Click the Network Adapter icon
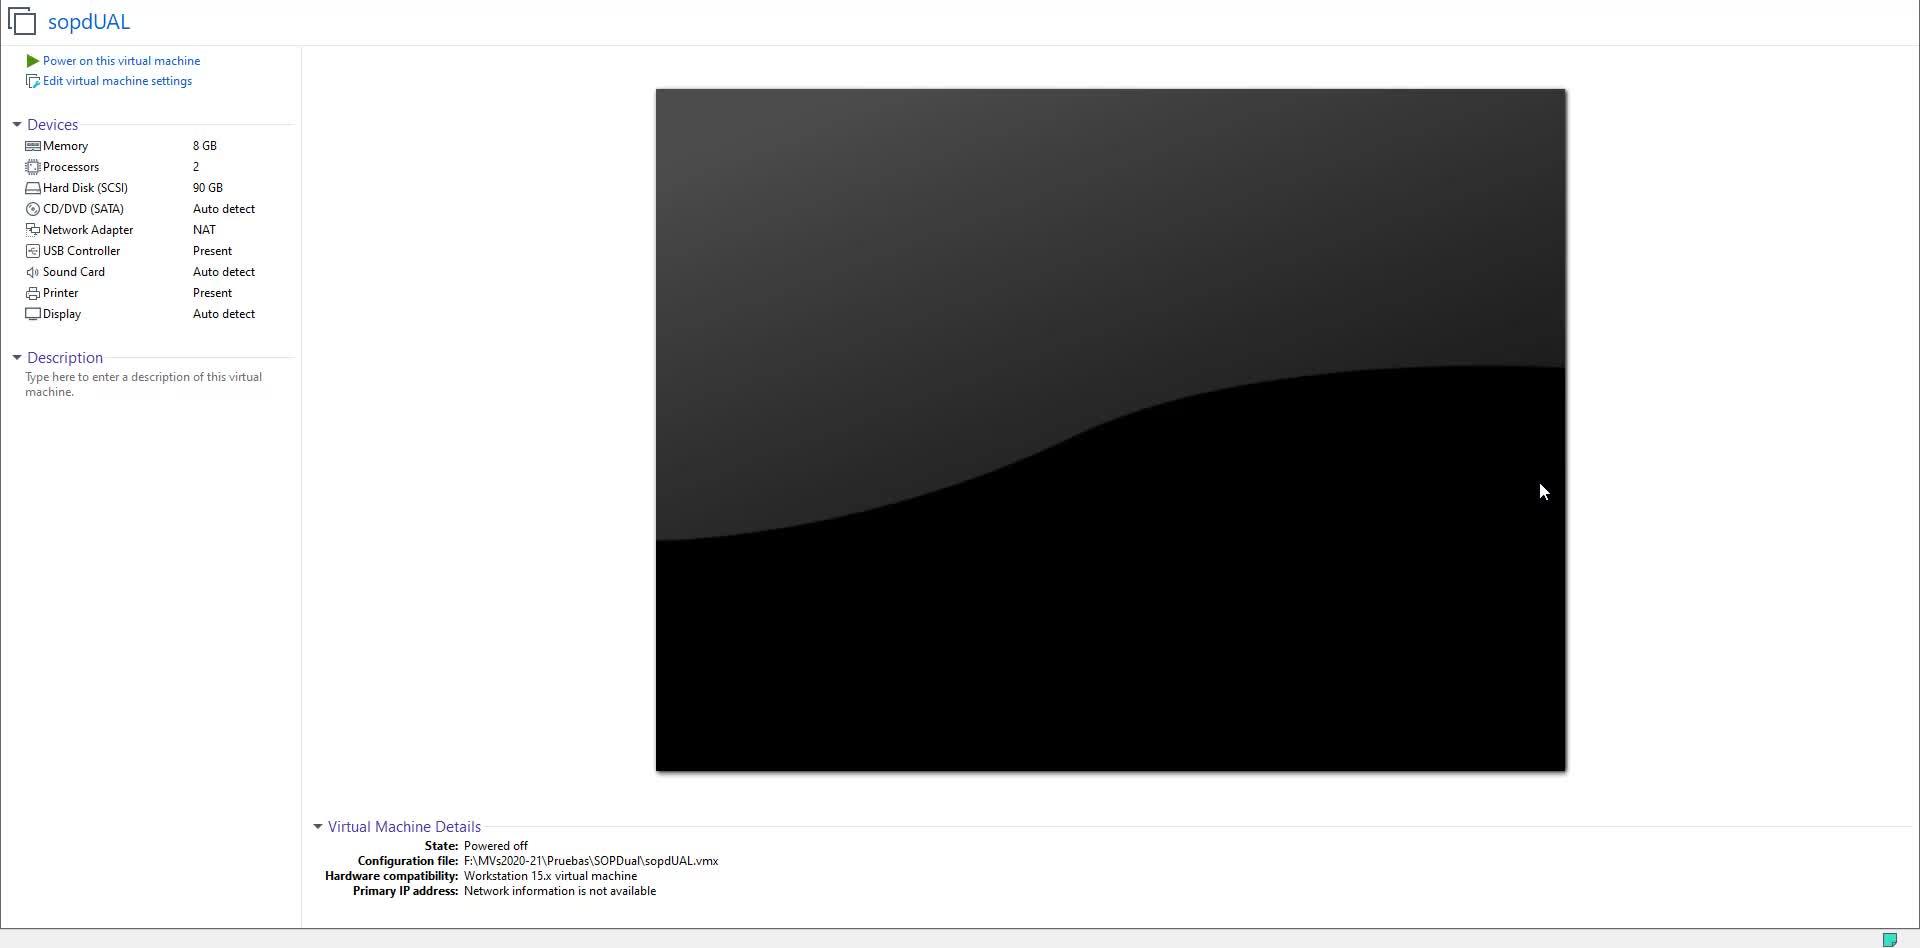 pos(33,230)
